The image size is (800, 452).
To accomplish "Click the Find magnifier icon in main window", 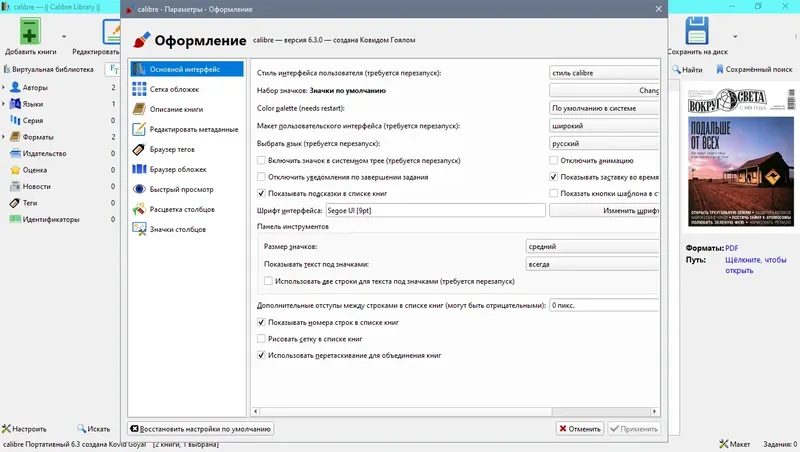I will pos(677,69).
